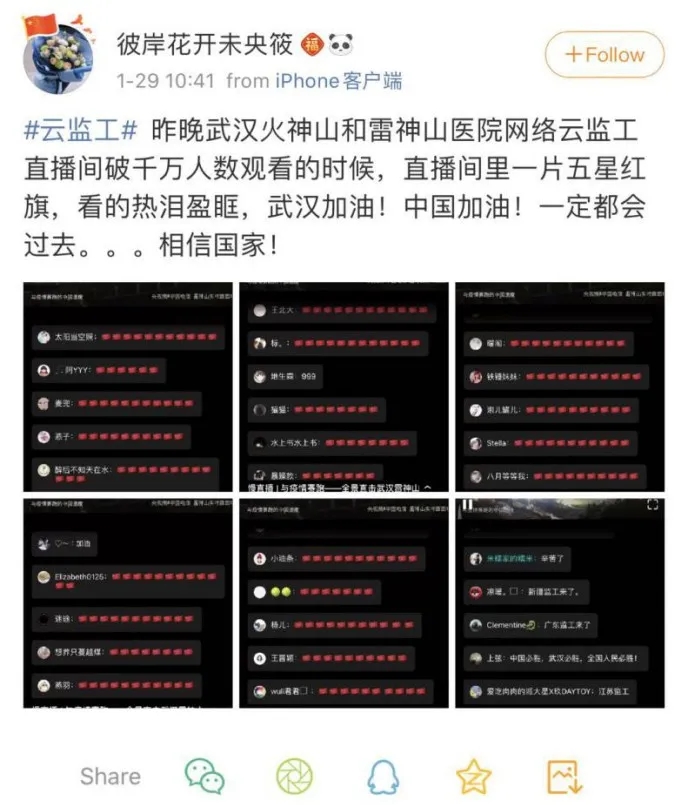The image size is (688, 805).
Task: Open the iPhone客户端 source link
Action: pyautogui.click(x=339, y=81)
